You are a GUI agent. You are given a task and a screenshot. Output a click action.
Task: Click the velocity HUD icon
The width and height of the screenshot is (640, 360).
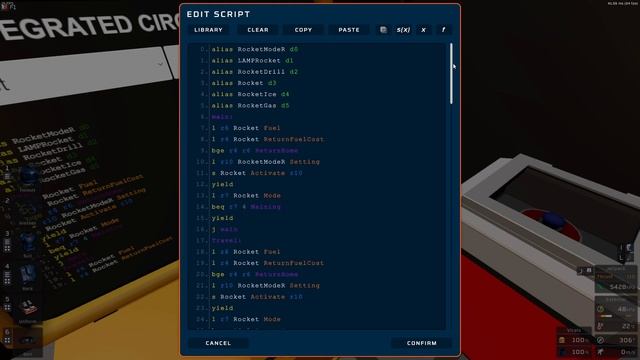[x=600, y=351]
